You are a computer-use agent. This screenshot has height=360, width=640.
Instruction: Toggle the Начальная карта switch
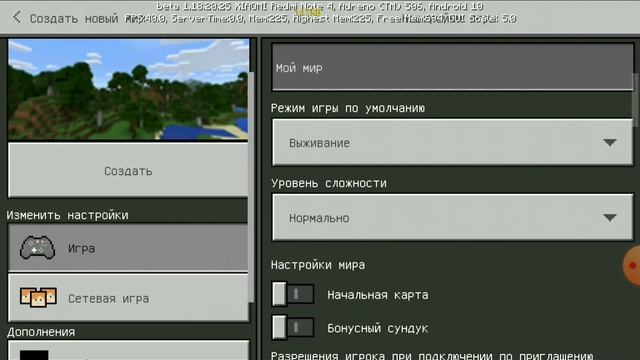(293, 294)
